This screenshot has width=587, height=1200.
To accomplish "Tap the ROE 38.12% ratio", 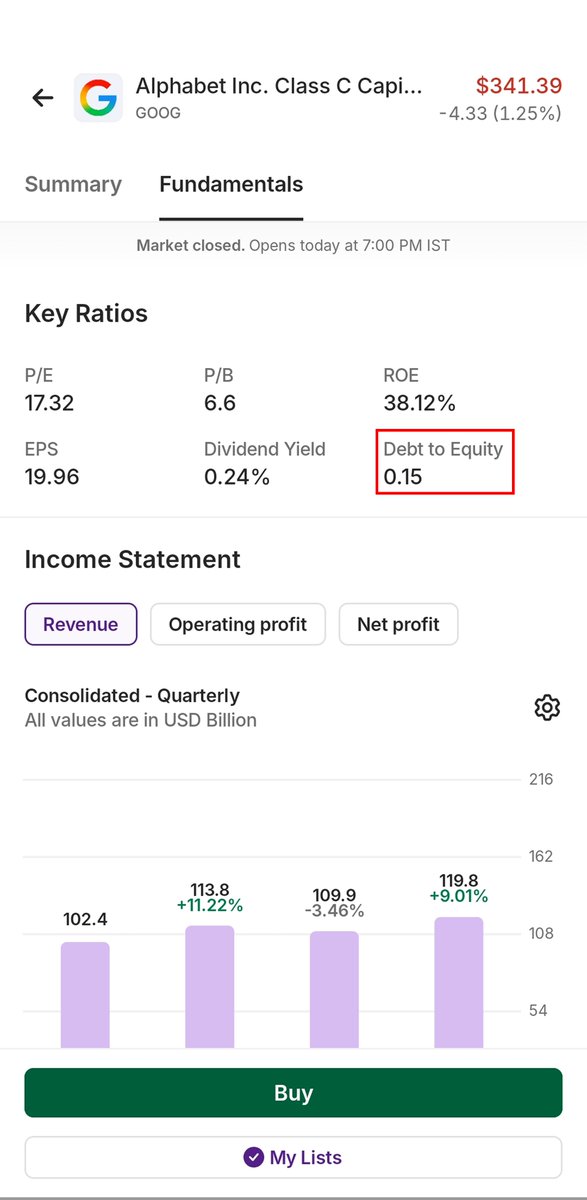I will pos(419,390).
